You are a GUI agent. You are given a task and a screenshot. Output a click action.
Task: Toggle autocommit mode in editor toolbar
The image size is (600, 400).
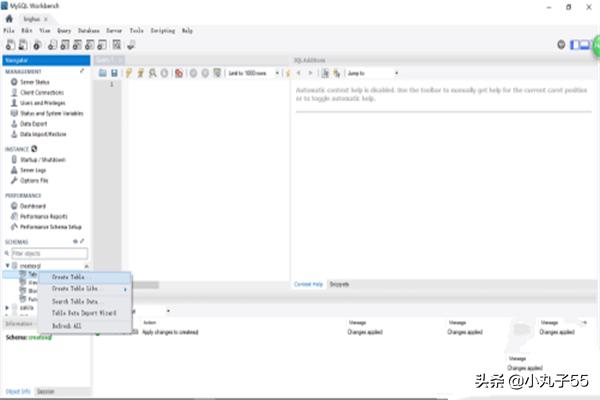217,73
